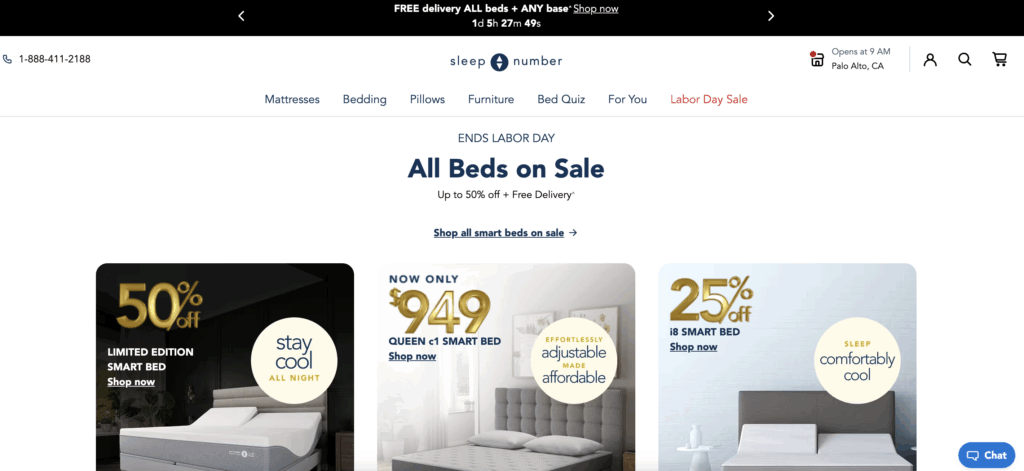The height and width of the screenshot is (471, 1024).
Task: Shop now for Queen c1 Smart Bed
Action: [412, 356]
